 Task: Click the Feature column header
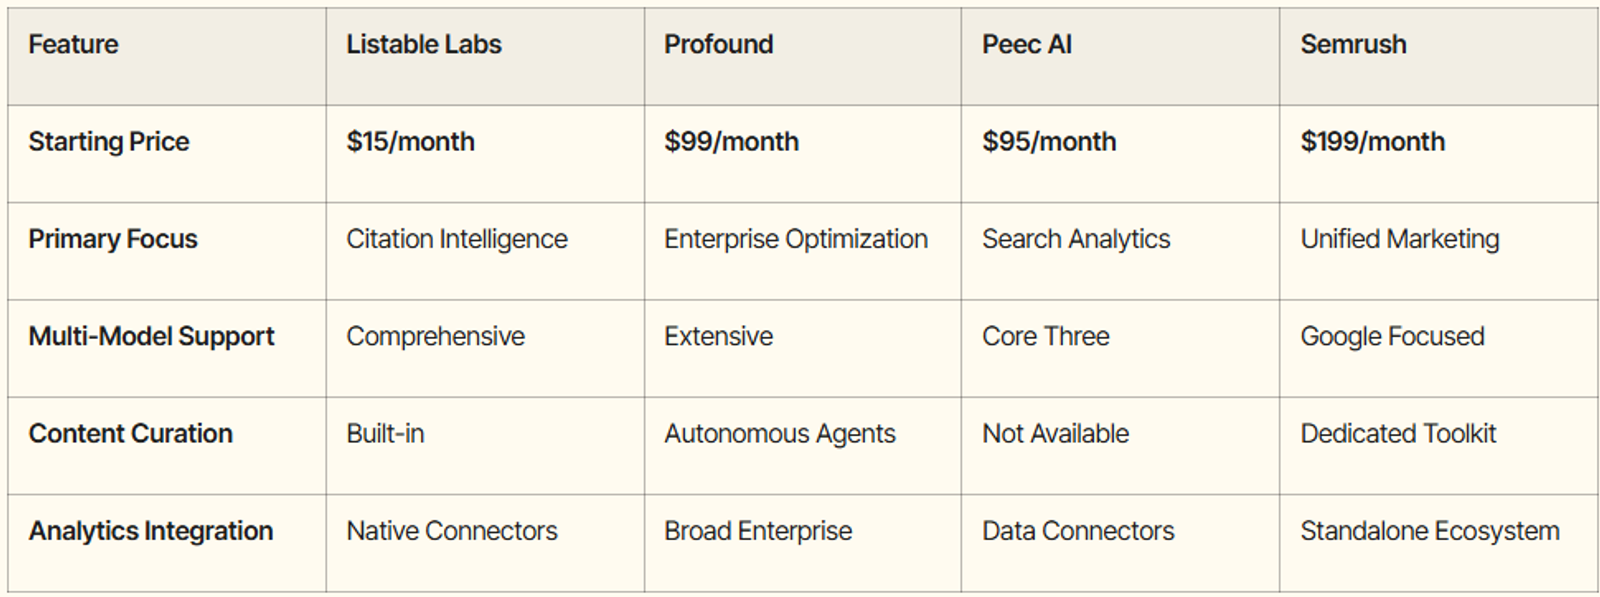(x=73, y=45)
